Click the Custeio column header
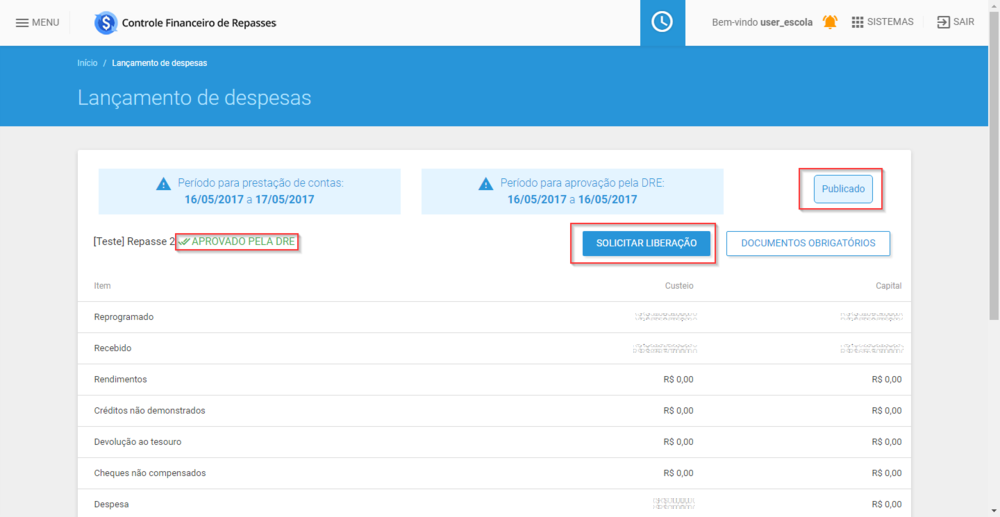The height and width of the screenshot is (517, 1000). (x=679, y=286)
